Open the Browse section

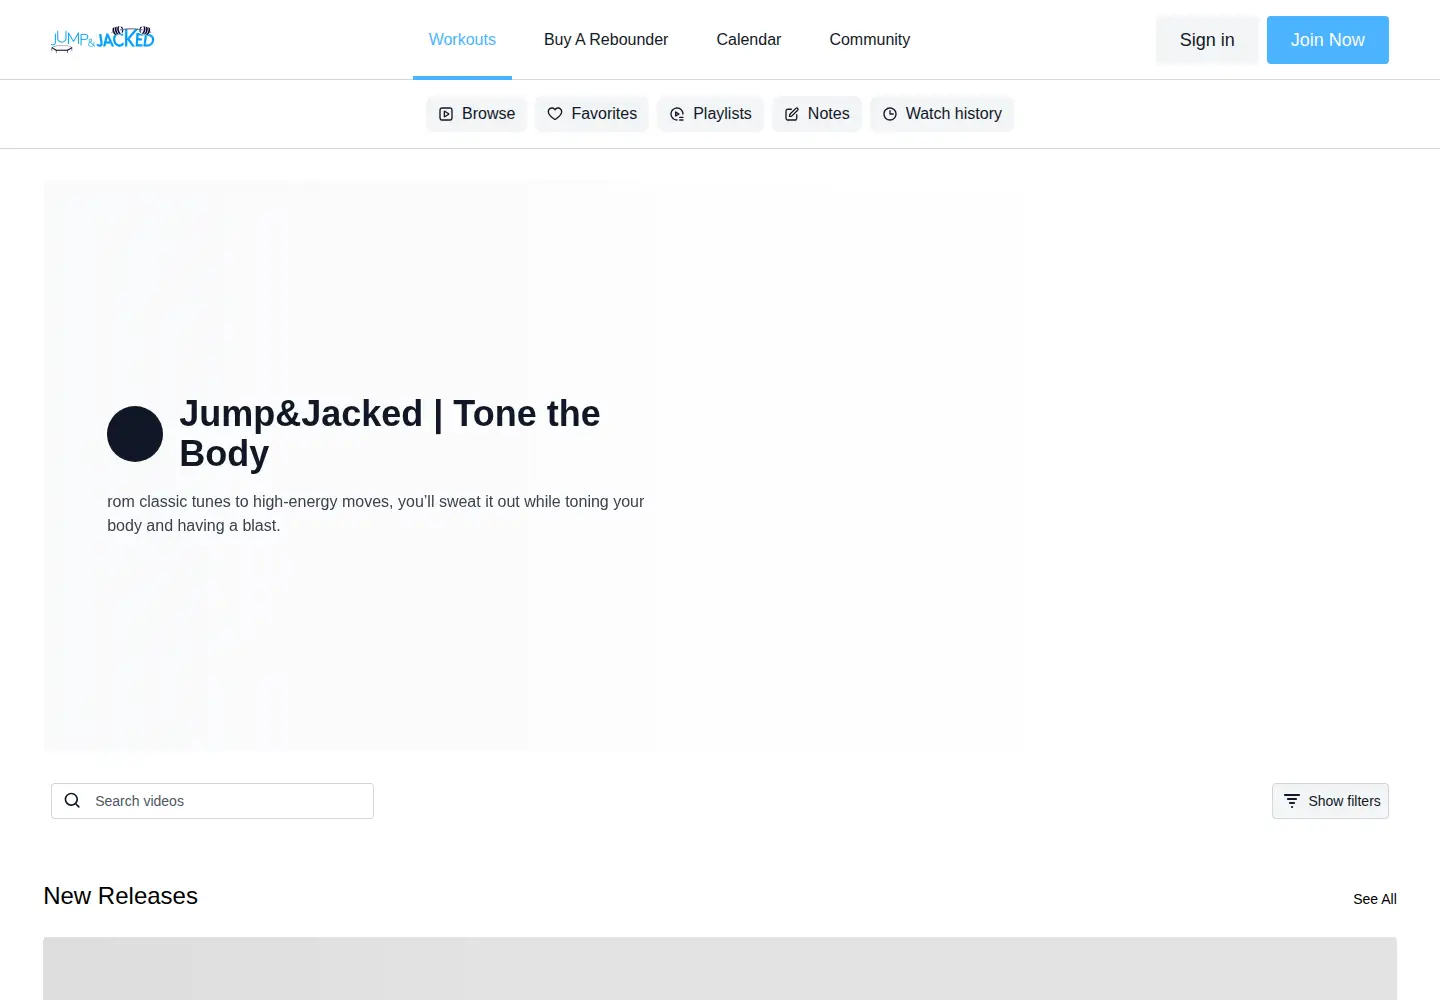click(477, 114)
